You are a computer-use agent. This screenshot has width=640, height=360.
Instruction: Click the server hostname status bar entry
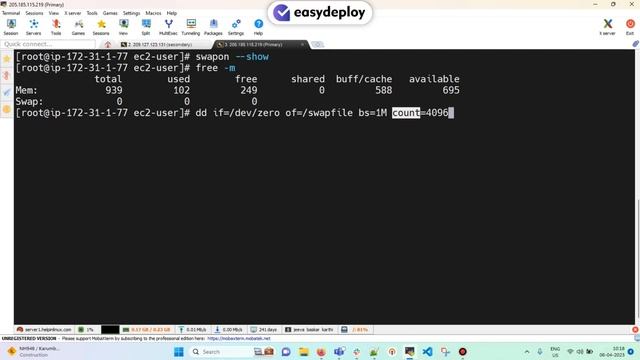click(44, 329)
